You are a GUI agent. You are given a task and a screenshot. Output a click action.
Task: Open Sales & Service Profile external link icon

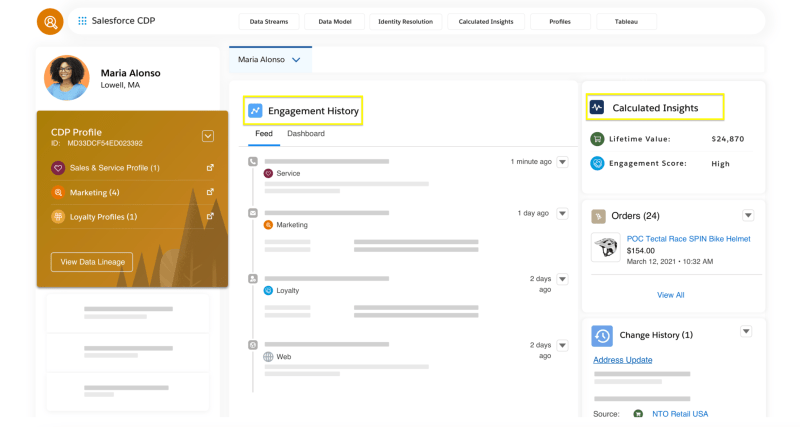[210, 167]
